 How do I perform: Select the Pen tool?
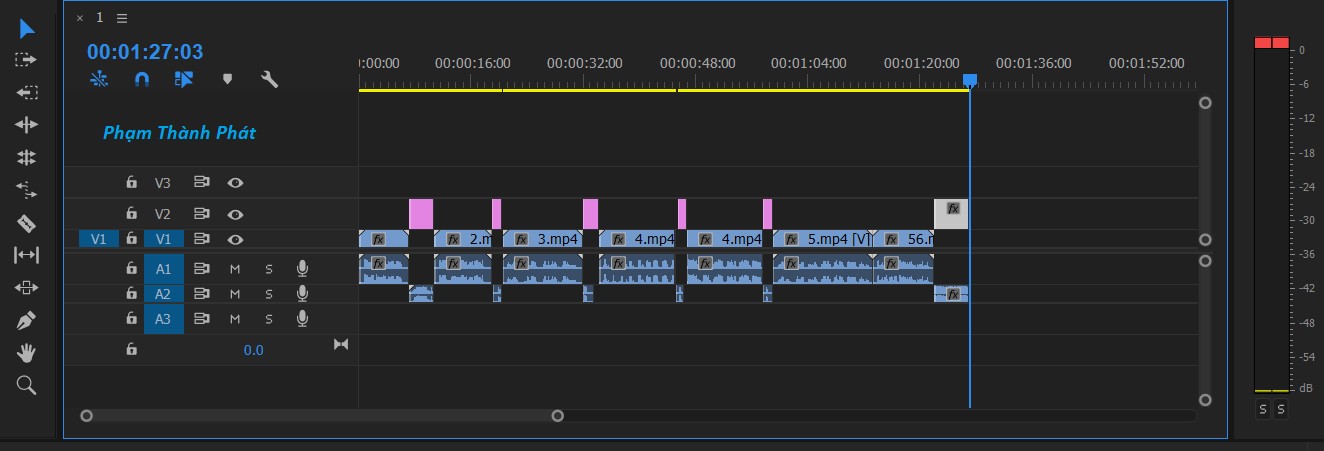point(27,320)
